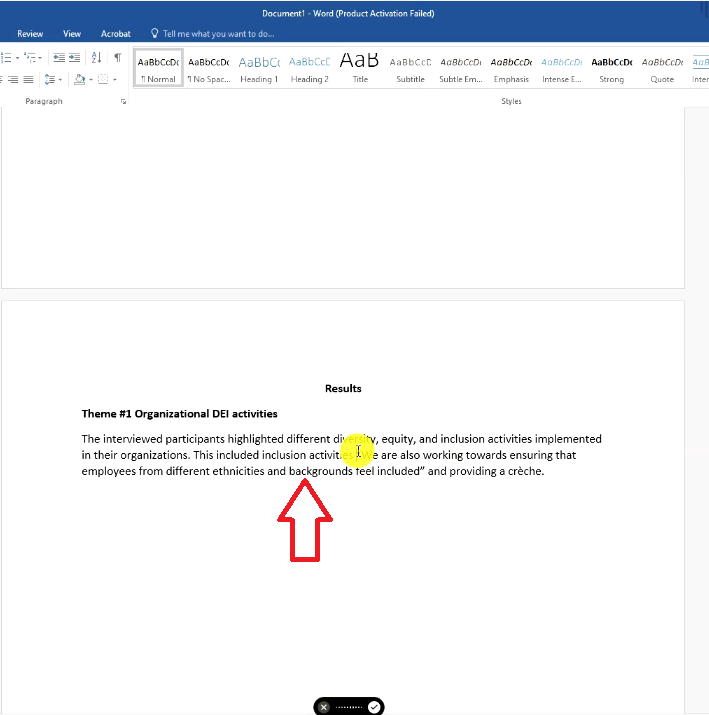The image size is (709, 715).
Task: Apply the Normal style
Action: (x=158, y=68)
